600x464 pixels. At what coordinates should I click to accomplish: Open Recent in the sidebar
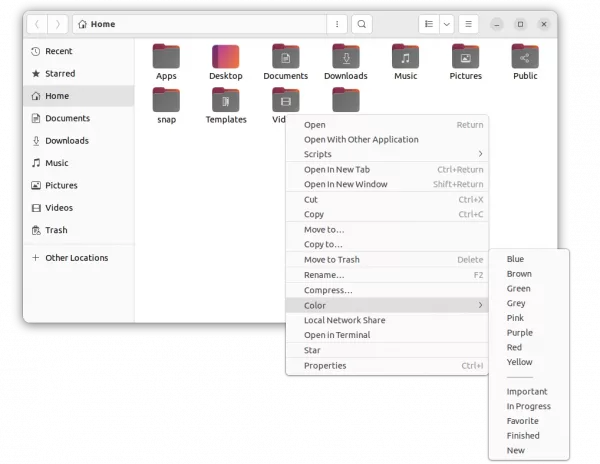[x=79, y=51]
